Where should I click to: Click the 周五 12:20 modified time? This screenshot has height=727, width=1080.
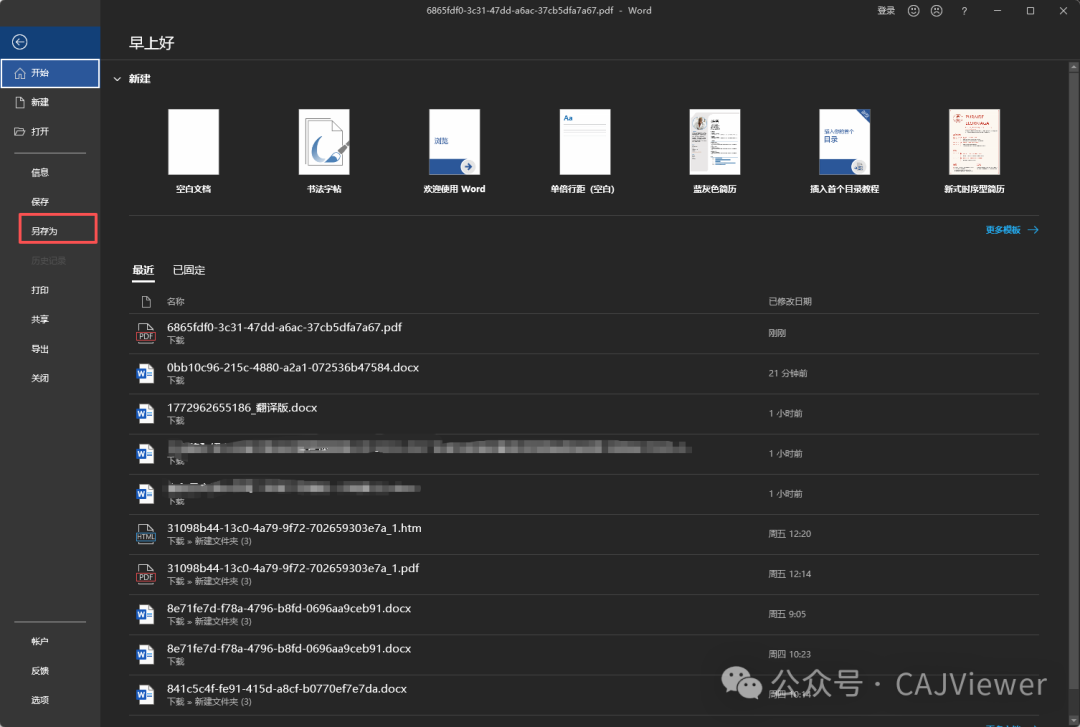point(789,534)
